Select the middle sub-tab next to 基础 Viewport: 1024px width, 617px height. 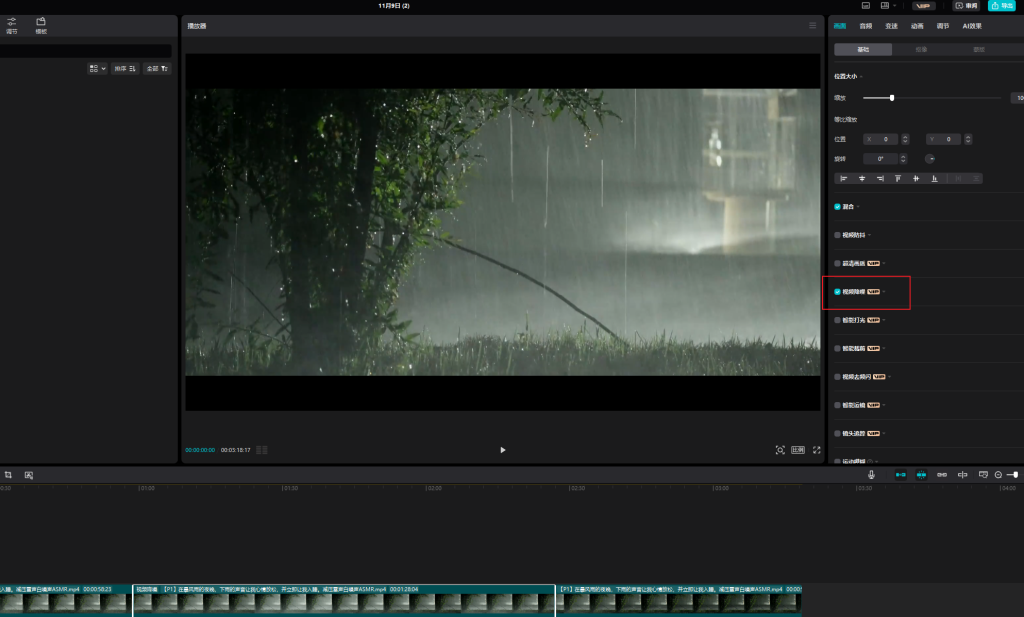[x=921, y=50]
